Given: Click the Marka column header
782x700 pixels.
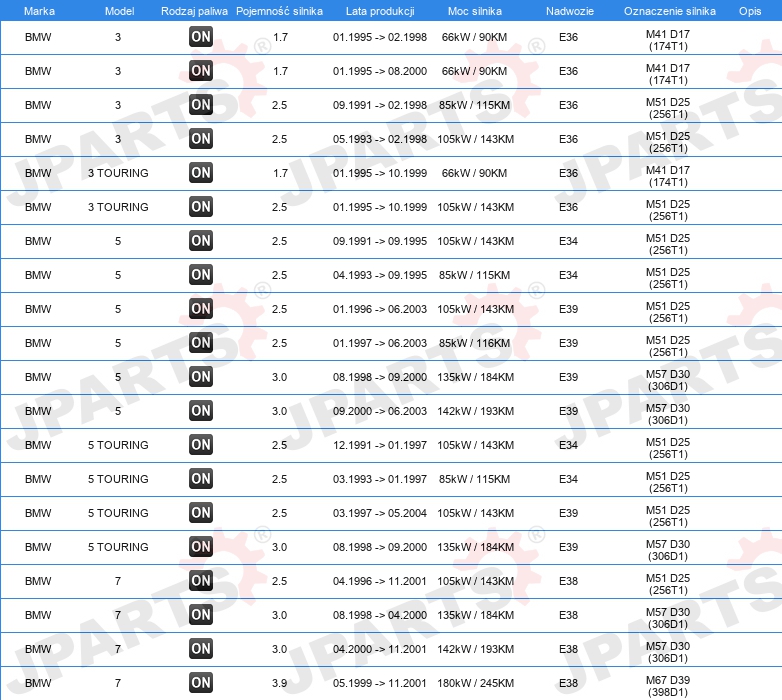Looking at the screenshot, I should click(x=39, y=11).
